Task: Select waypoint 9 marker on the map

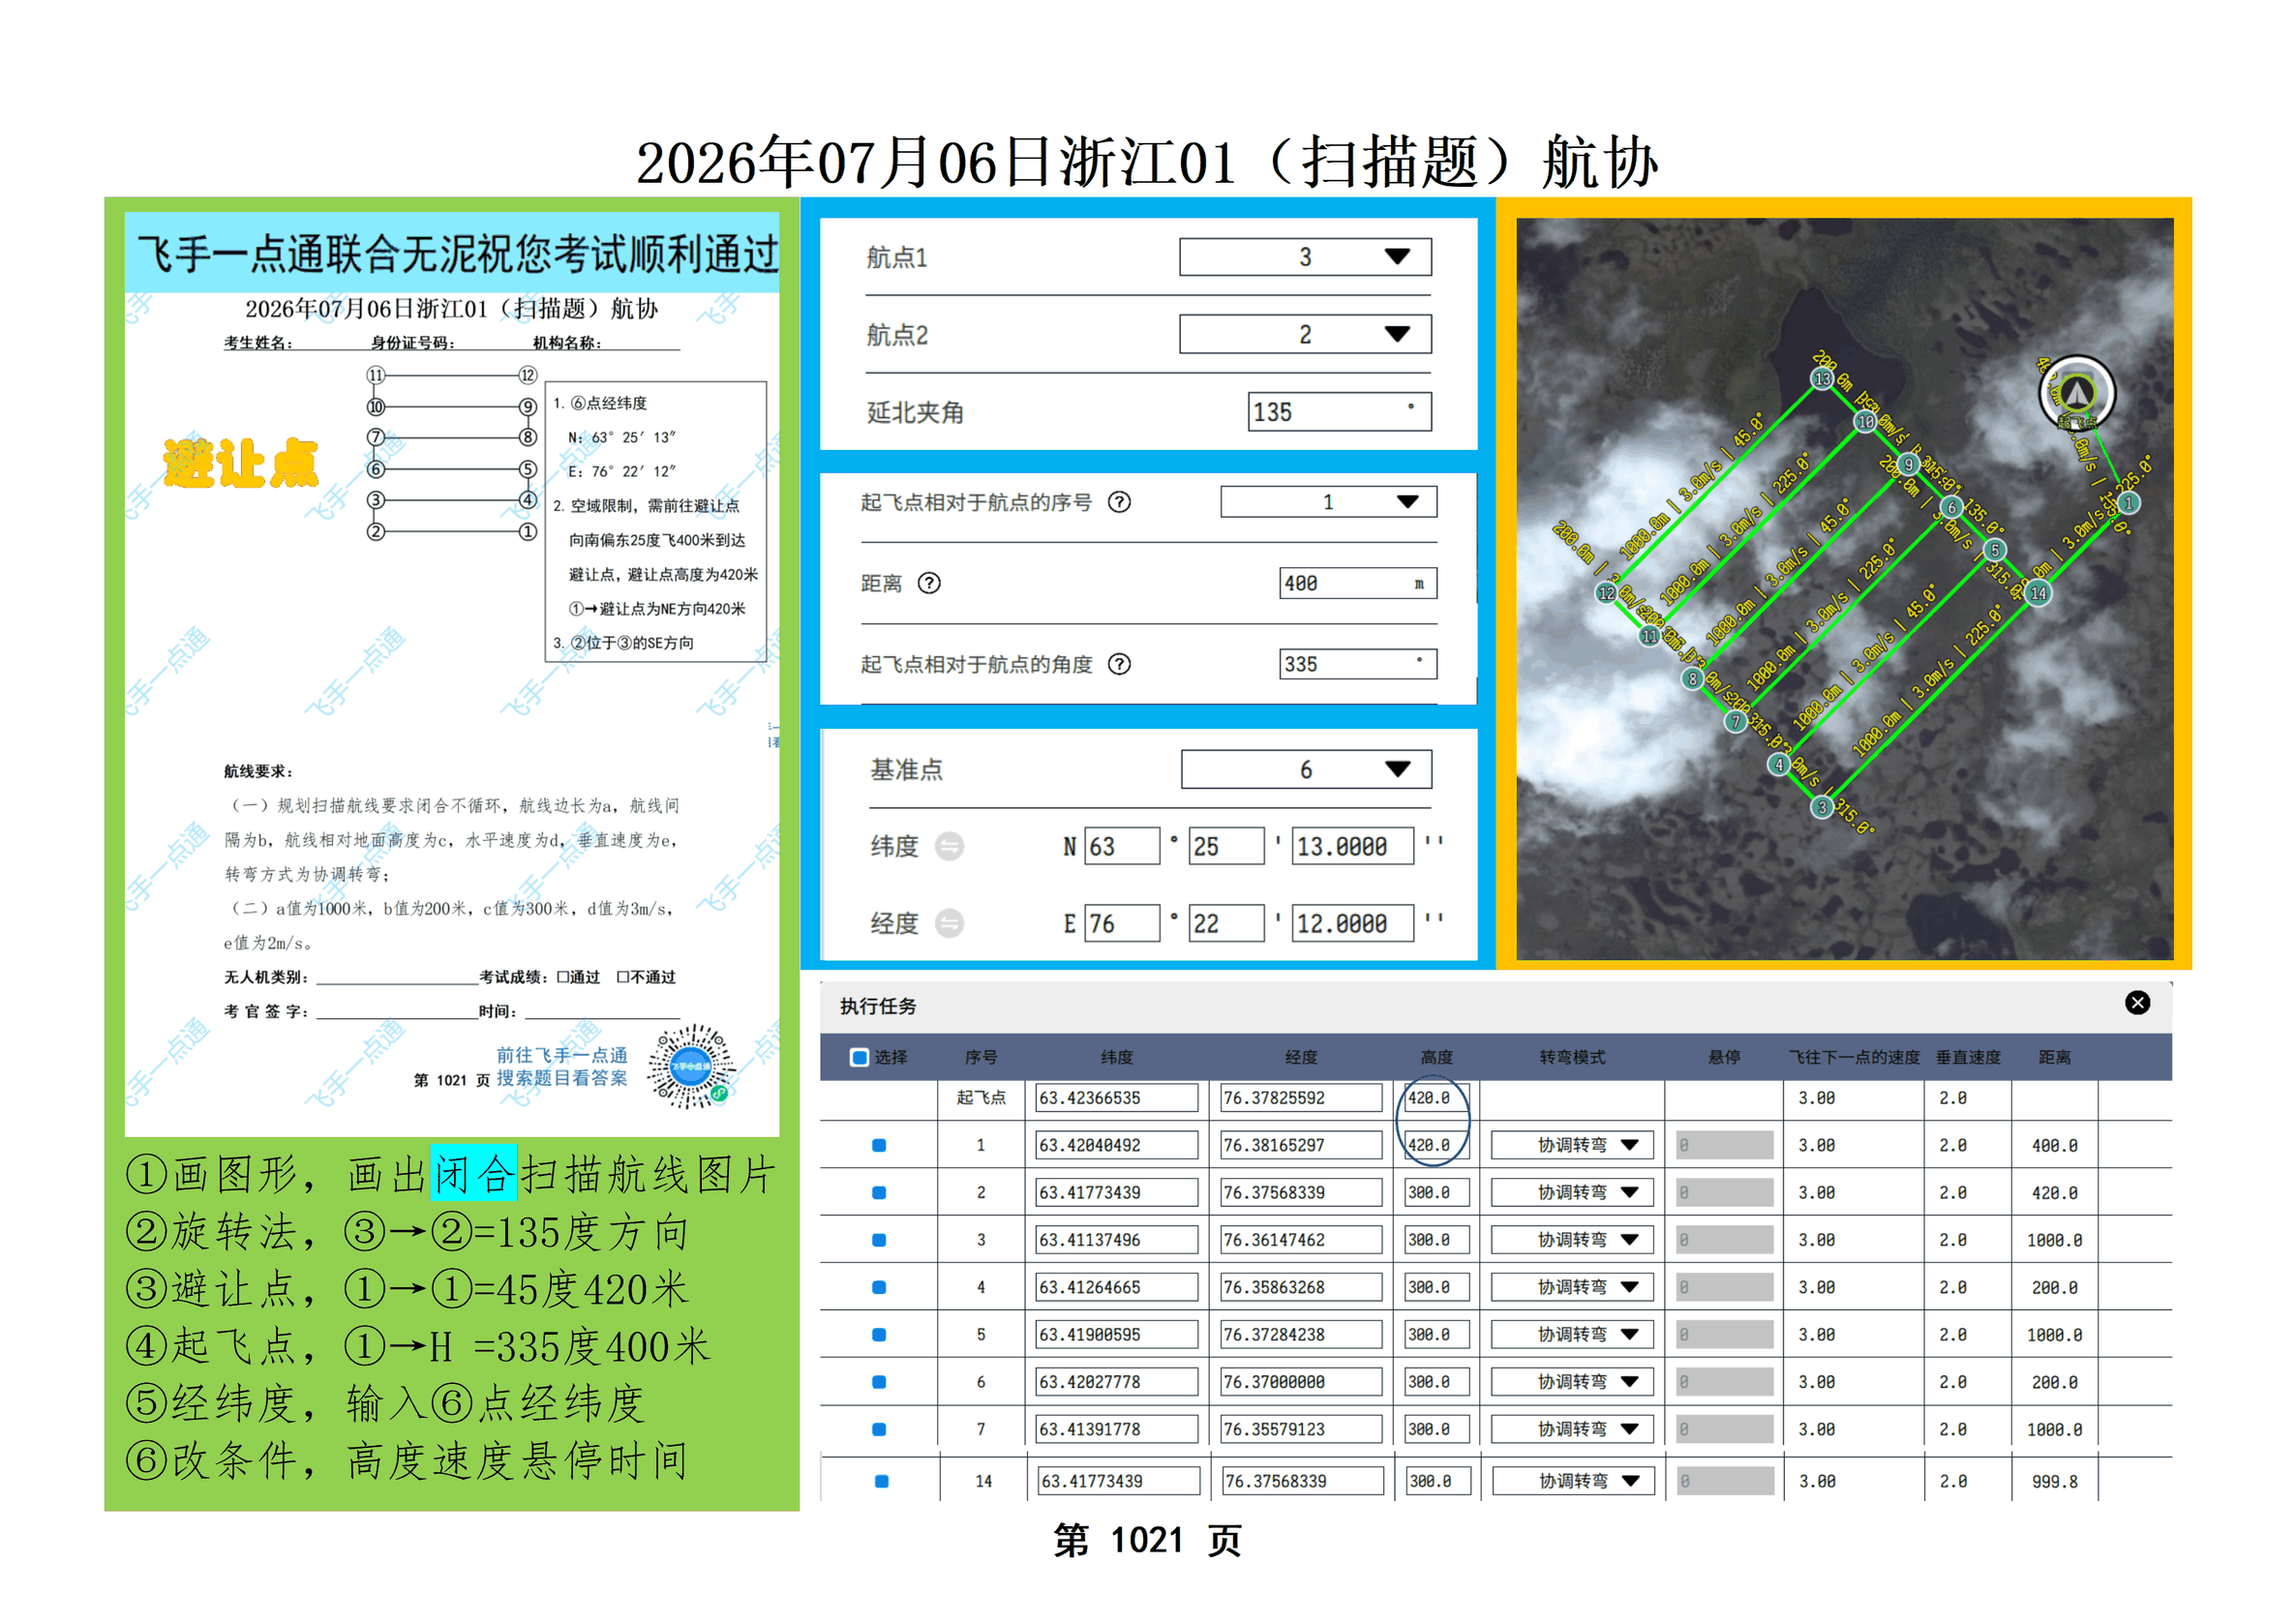Action: (x=1908, y=464)
